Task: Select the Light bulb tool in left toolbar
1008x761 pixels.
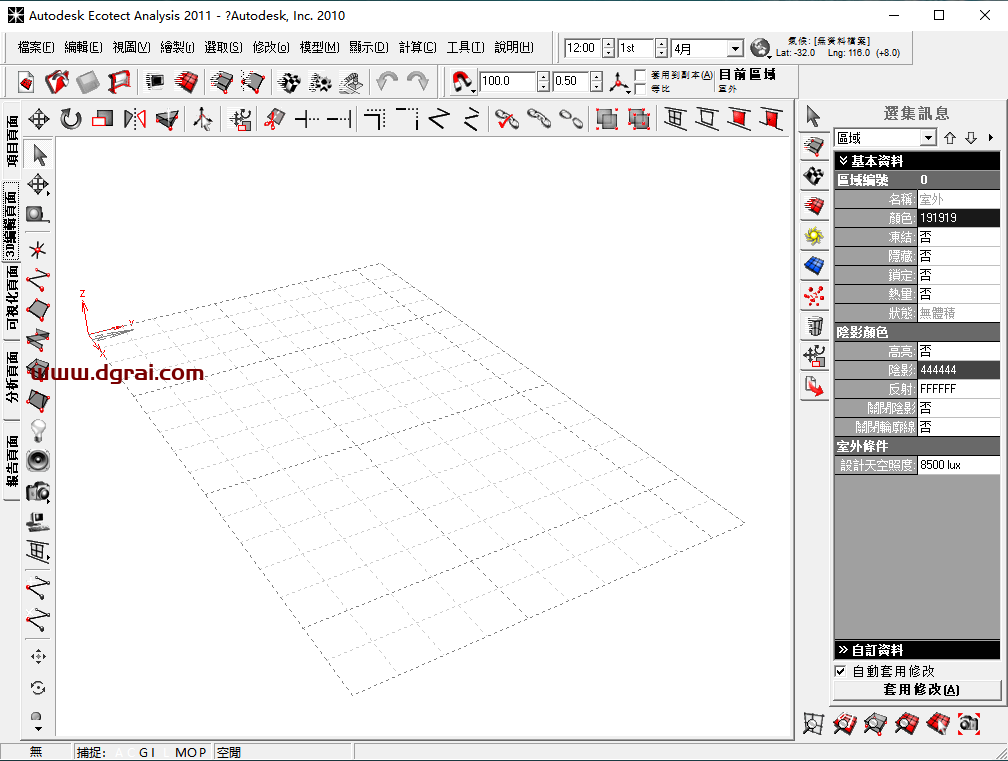Action: point(38,430)
